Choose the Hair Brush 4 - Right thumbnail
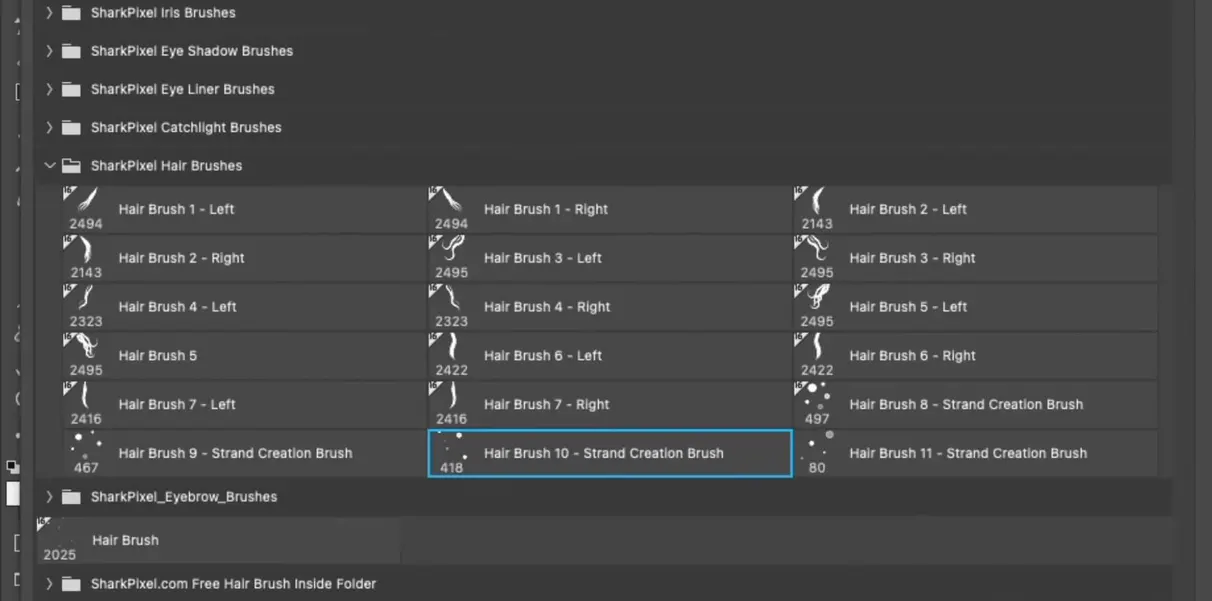This screenshot has width=1212, height=601. click(x=451, y=307)
